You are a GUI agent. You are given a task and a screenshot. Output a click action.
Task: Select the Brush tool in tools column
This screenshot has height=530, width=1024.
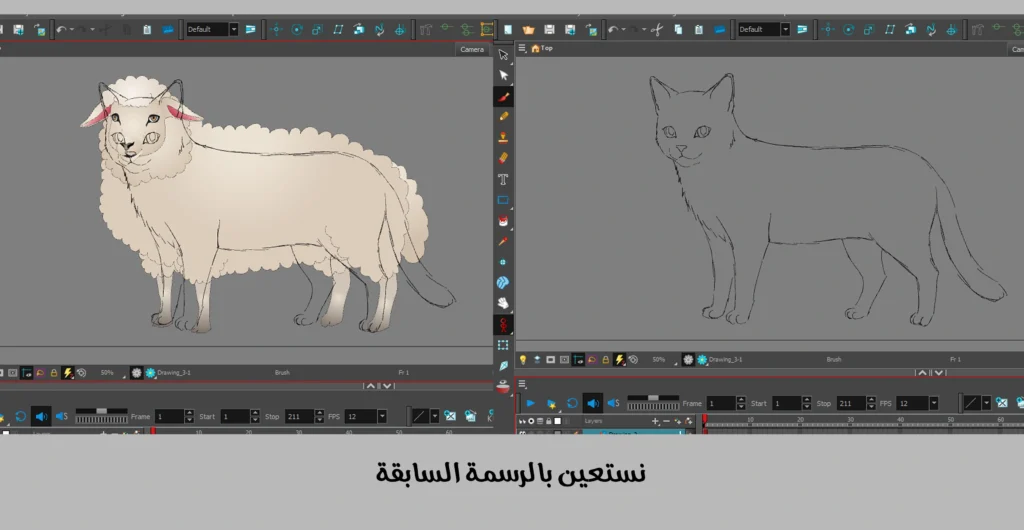coord(503,97)
